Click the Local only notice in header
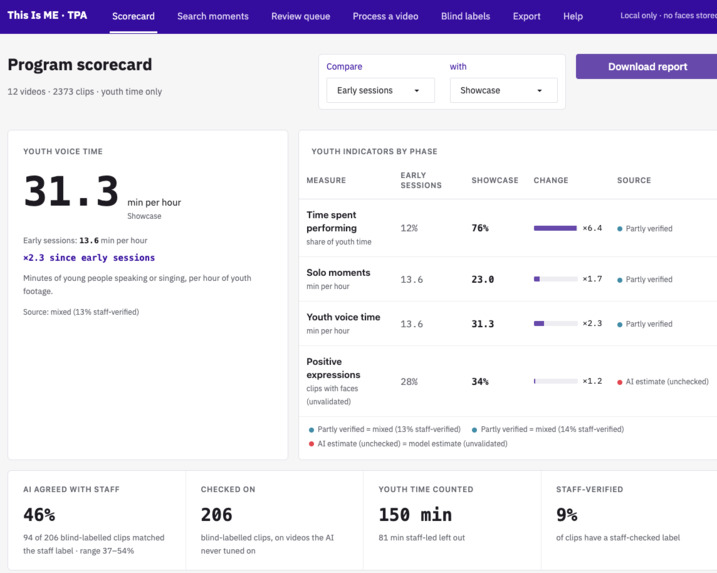Viewport: 717px width, 573px height. (x=668, y=16)
